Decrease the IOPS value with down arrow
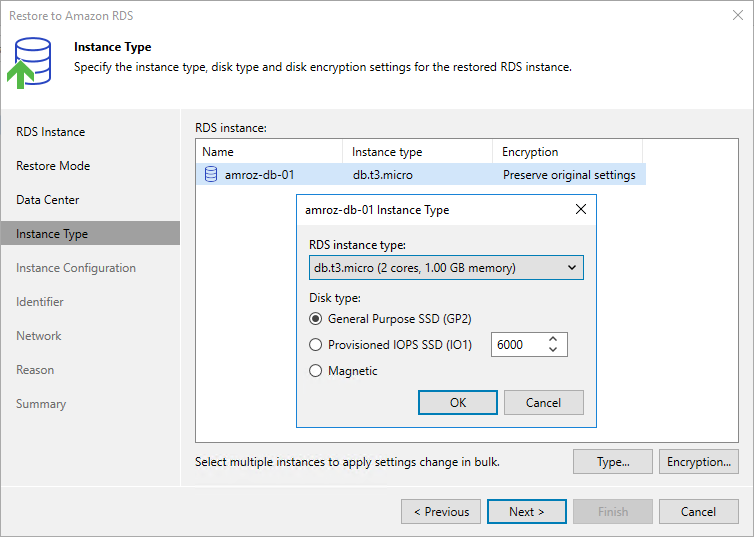The width and height of the screenshot is (754, 537). click(553, 350)
